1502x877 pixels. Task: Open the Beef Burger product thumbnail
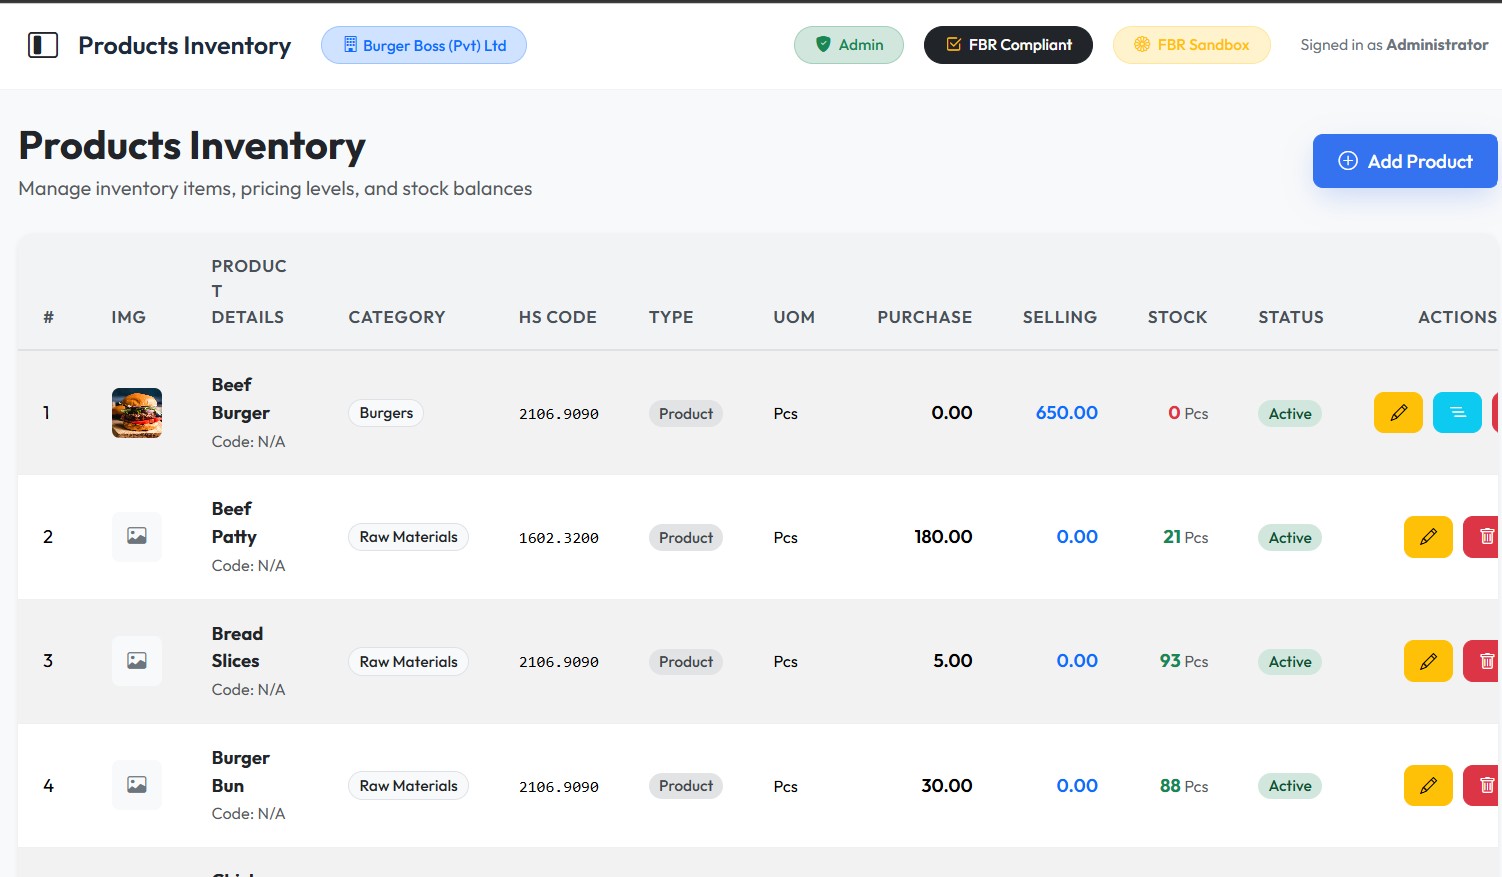137,413
